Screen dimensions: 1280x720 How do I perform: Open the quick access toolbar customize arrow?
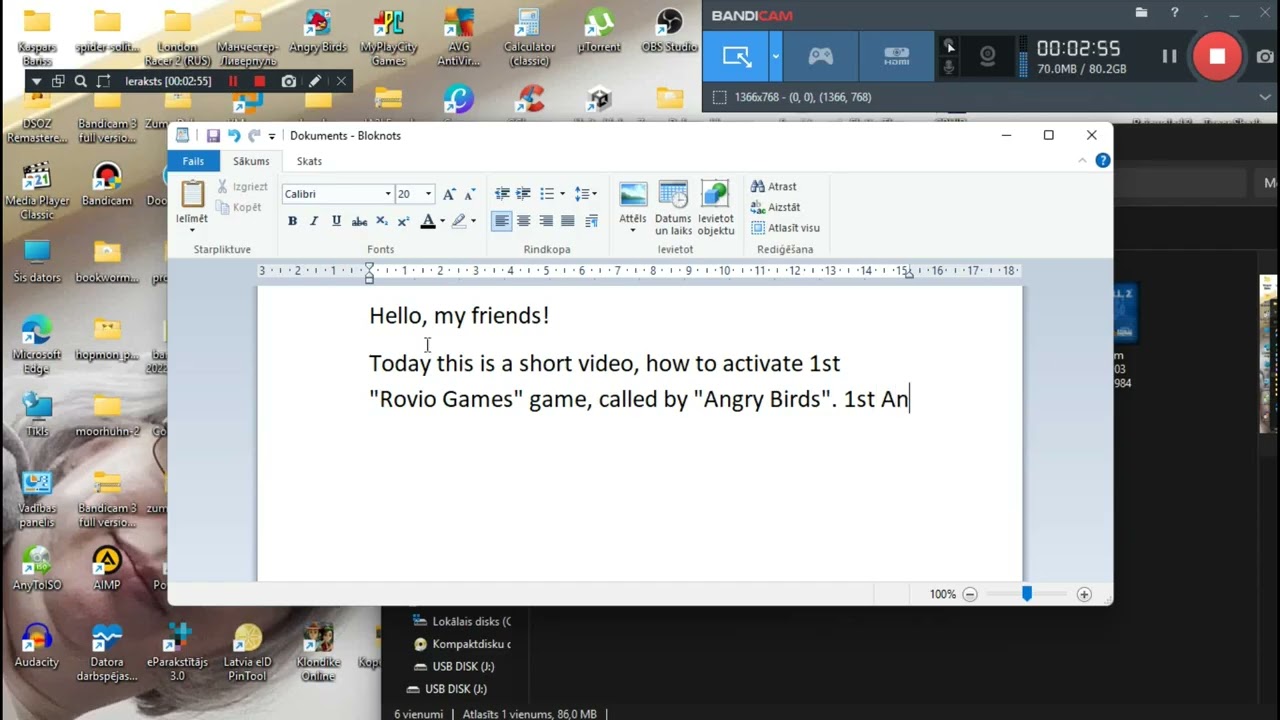click(x=272, y=136)
